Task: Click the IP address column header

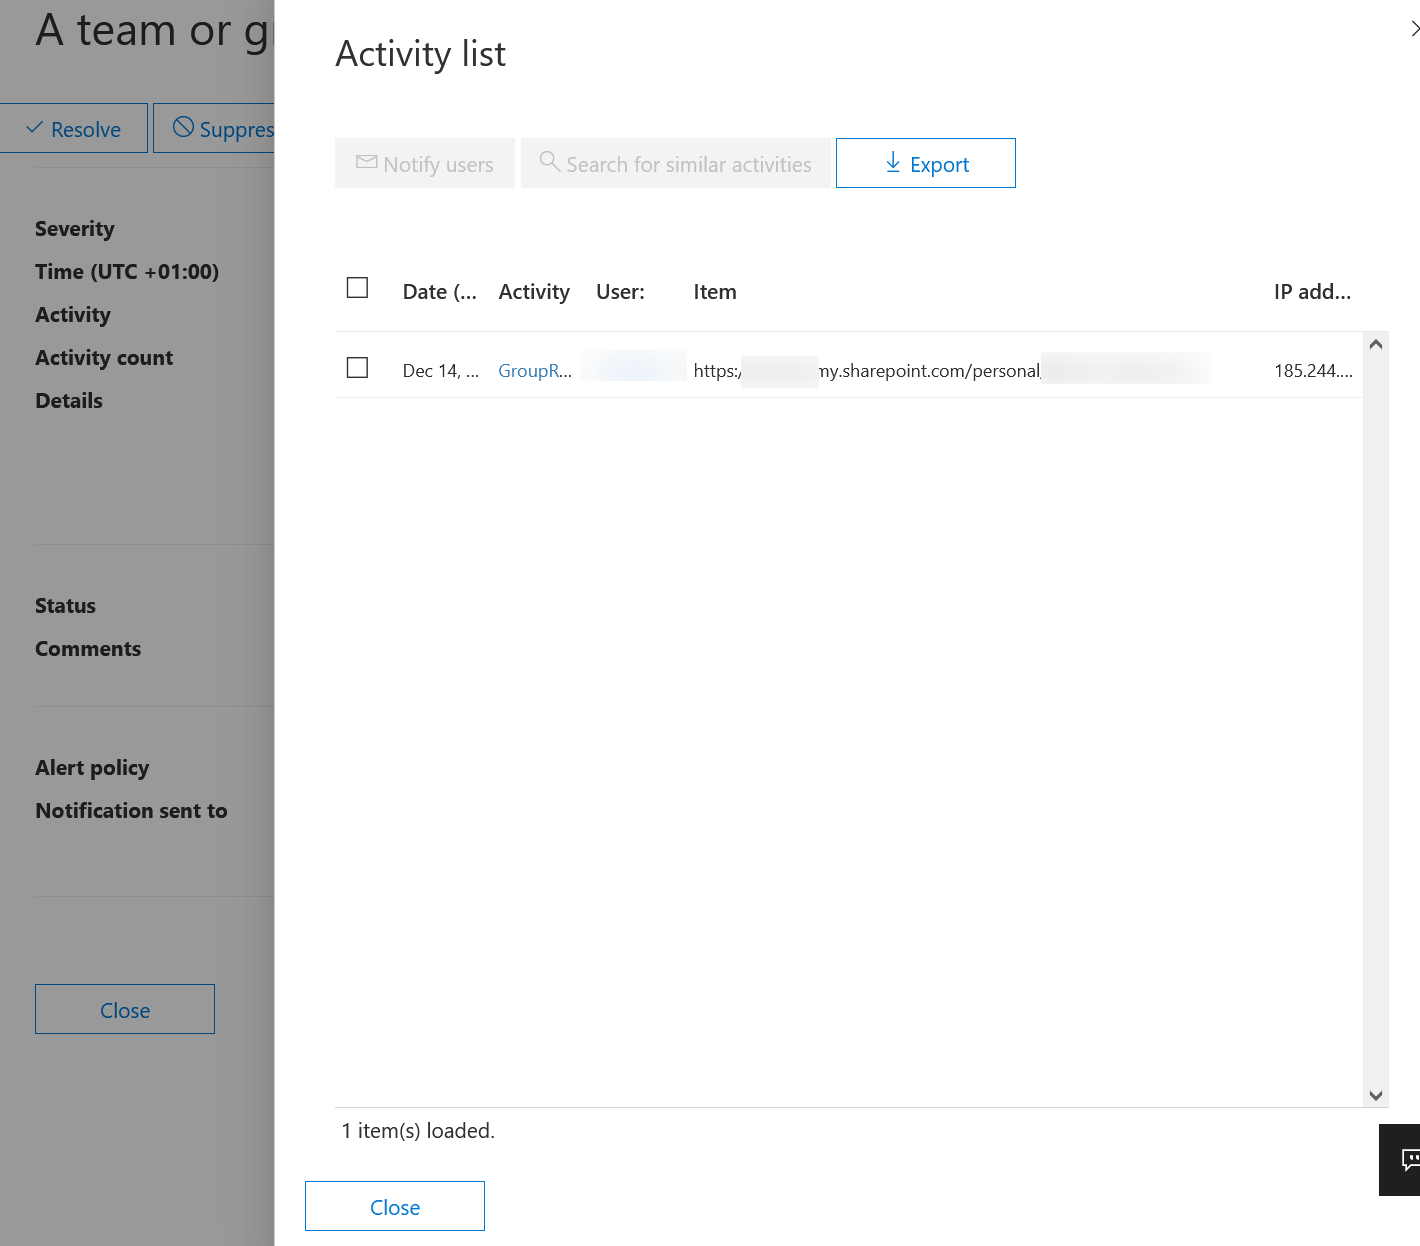Action: pos(1312,292)
